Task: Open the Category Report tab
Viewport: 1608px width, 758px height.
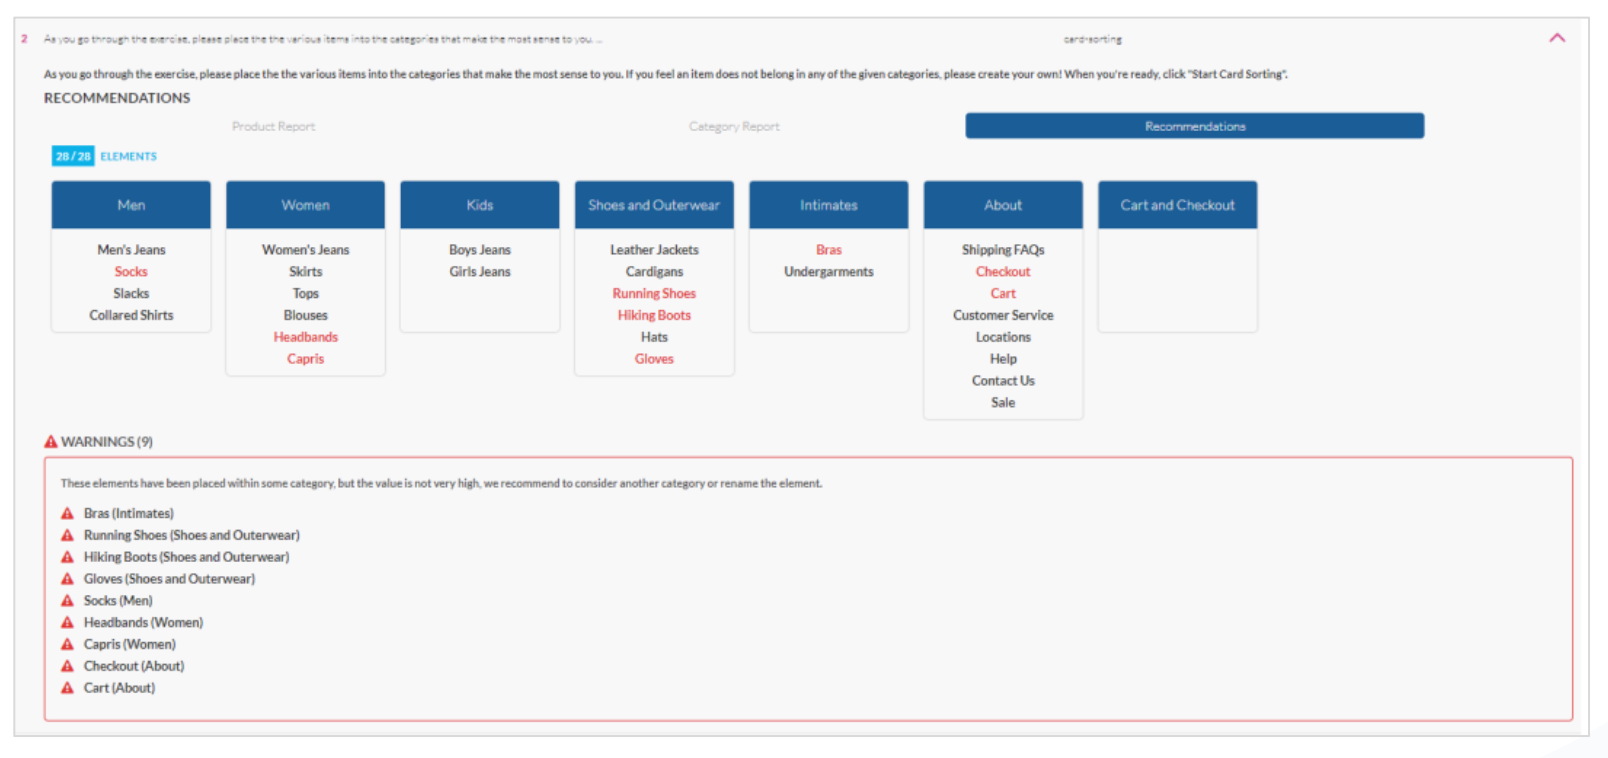Action: (x=733, y=126)
